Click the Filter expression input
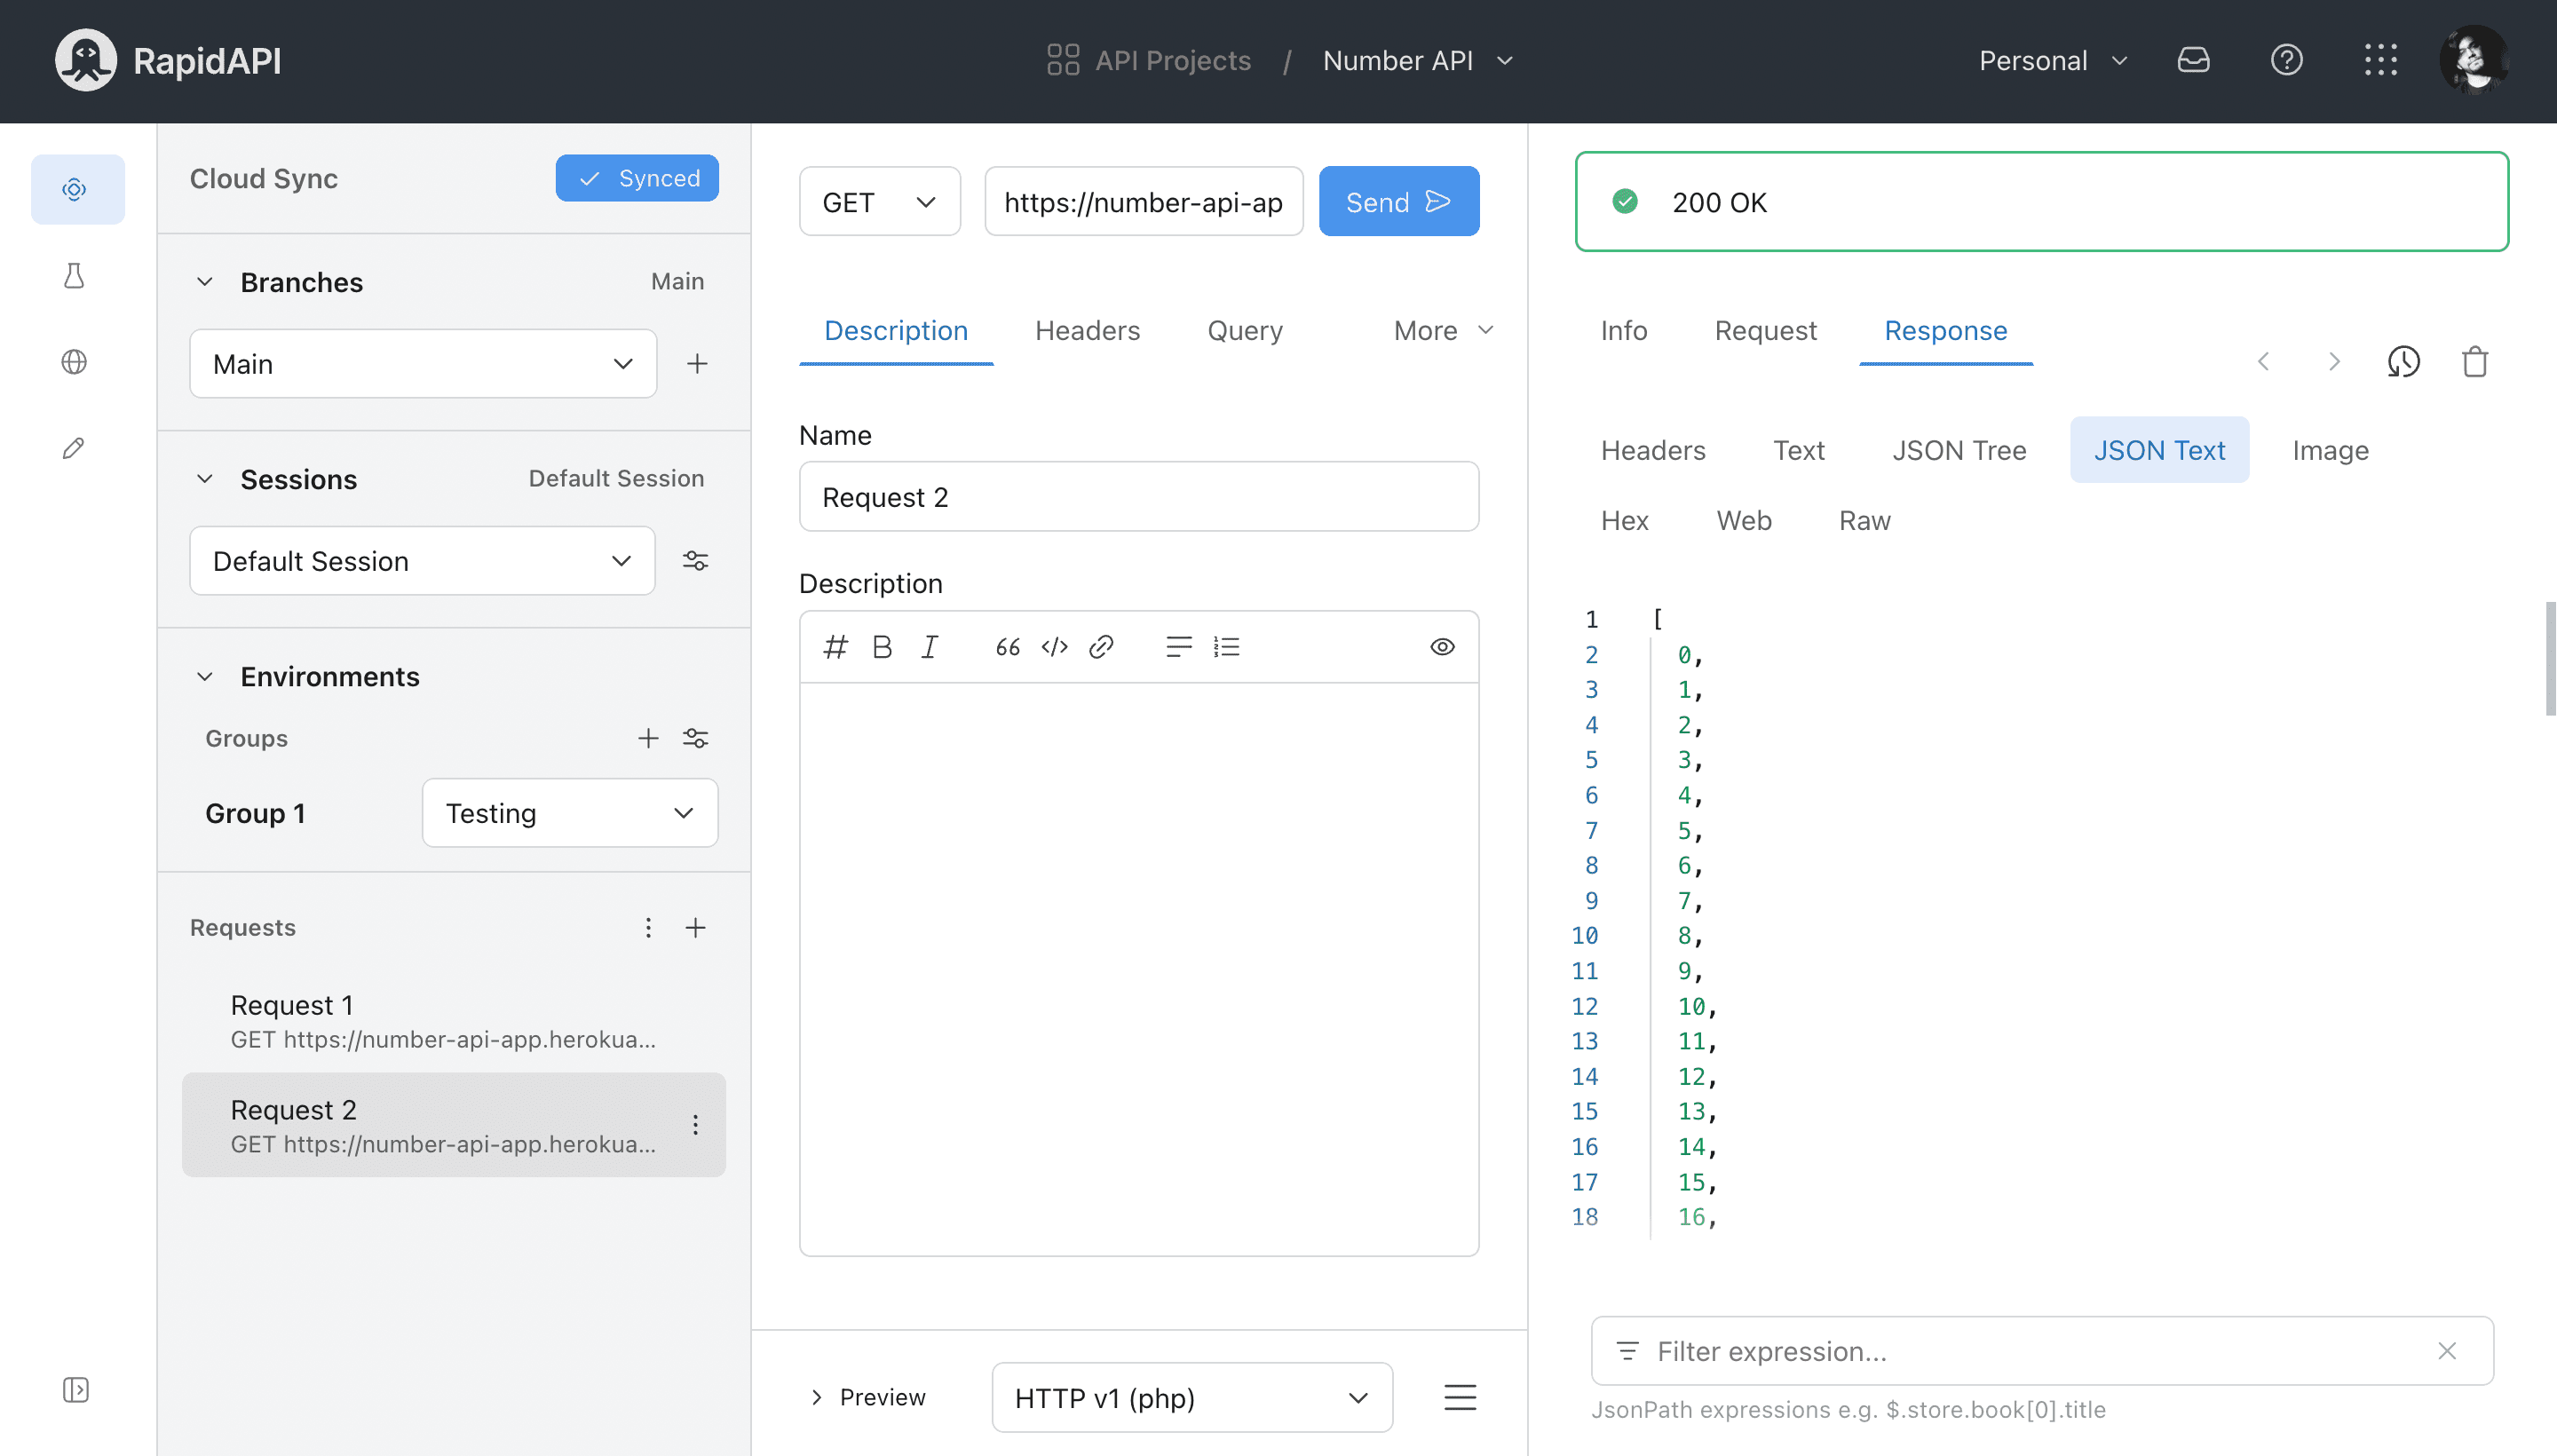The height and width of the screenshot is (1456, 2557). [2040, 1352]
